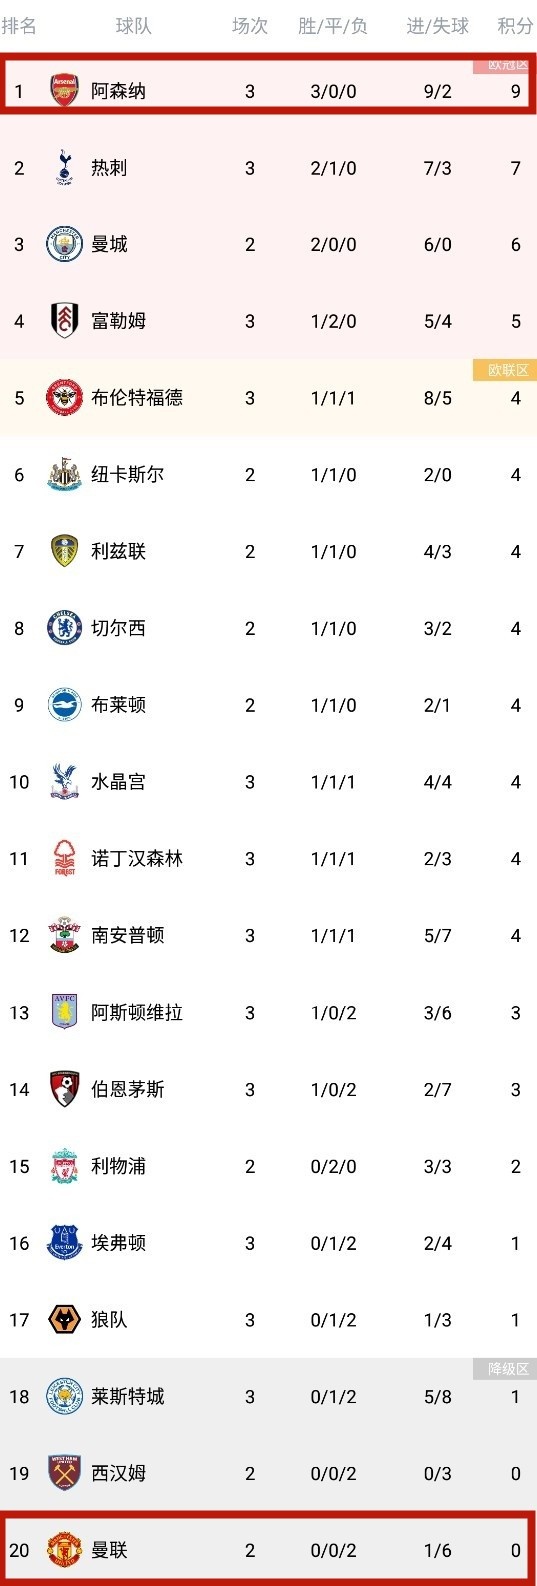Click the 胜/平/负 column header
This screenshot has height=1586, width=537.
coord(333,26)
